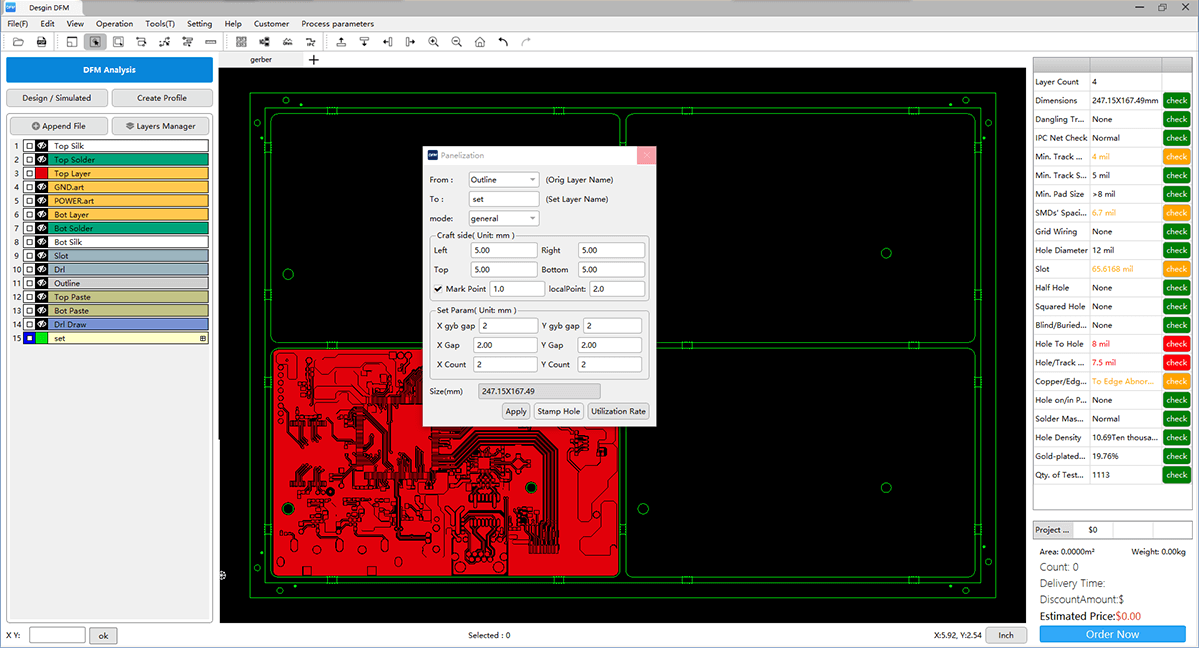Click the print icon in toolbar
1199x648 pixels.
[42, 42]
